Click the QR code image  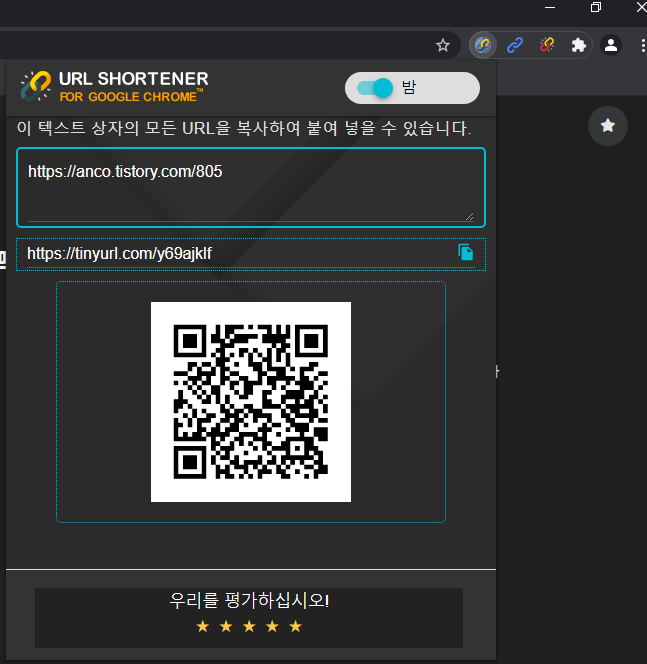[251, 402]
